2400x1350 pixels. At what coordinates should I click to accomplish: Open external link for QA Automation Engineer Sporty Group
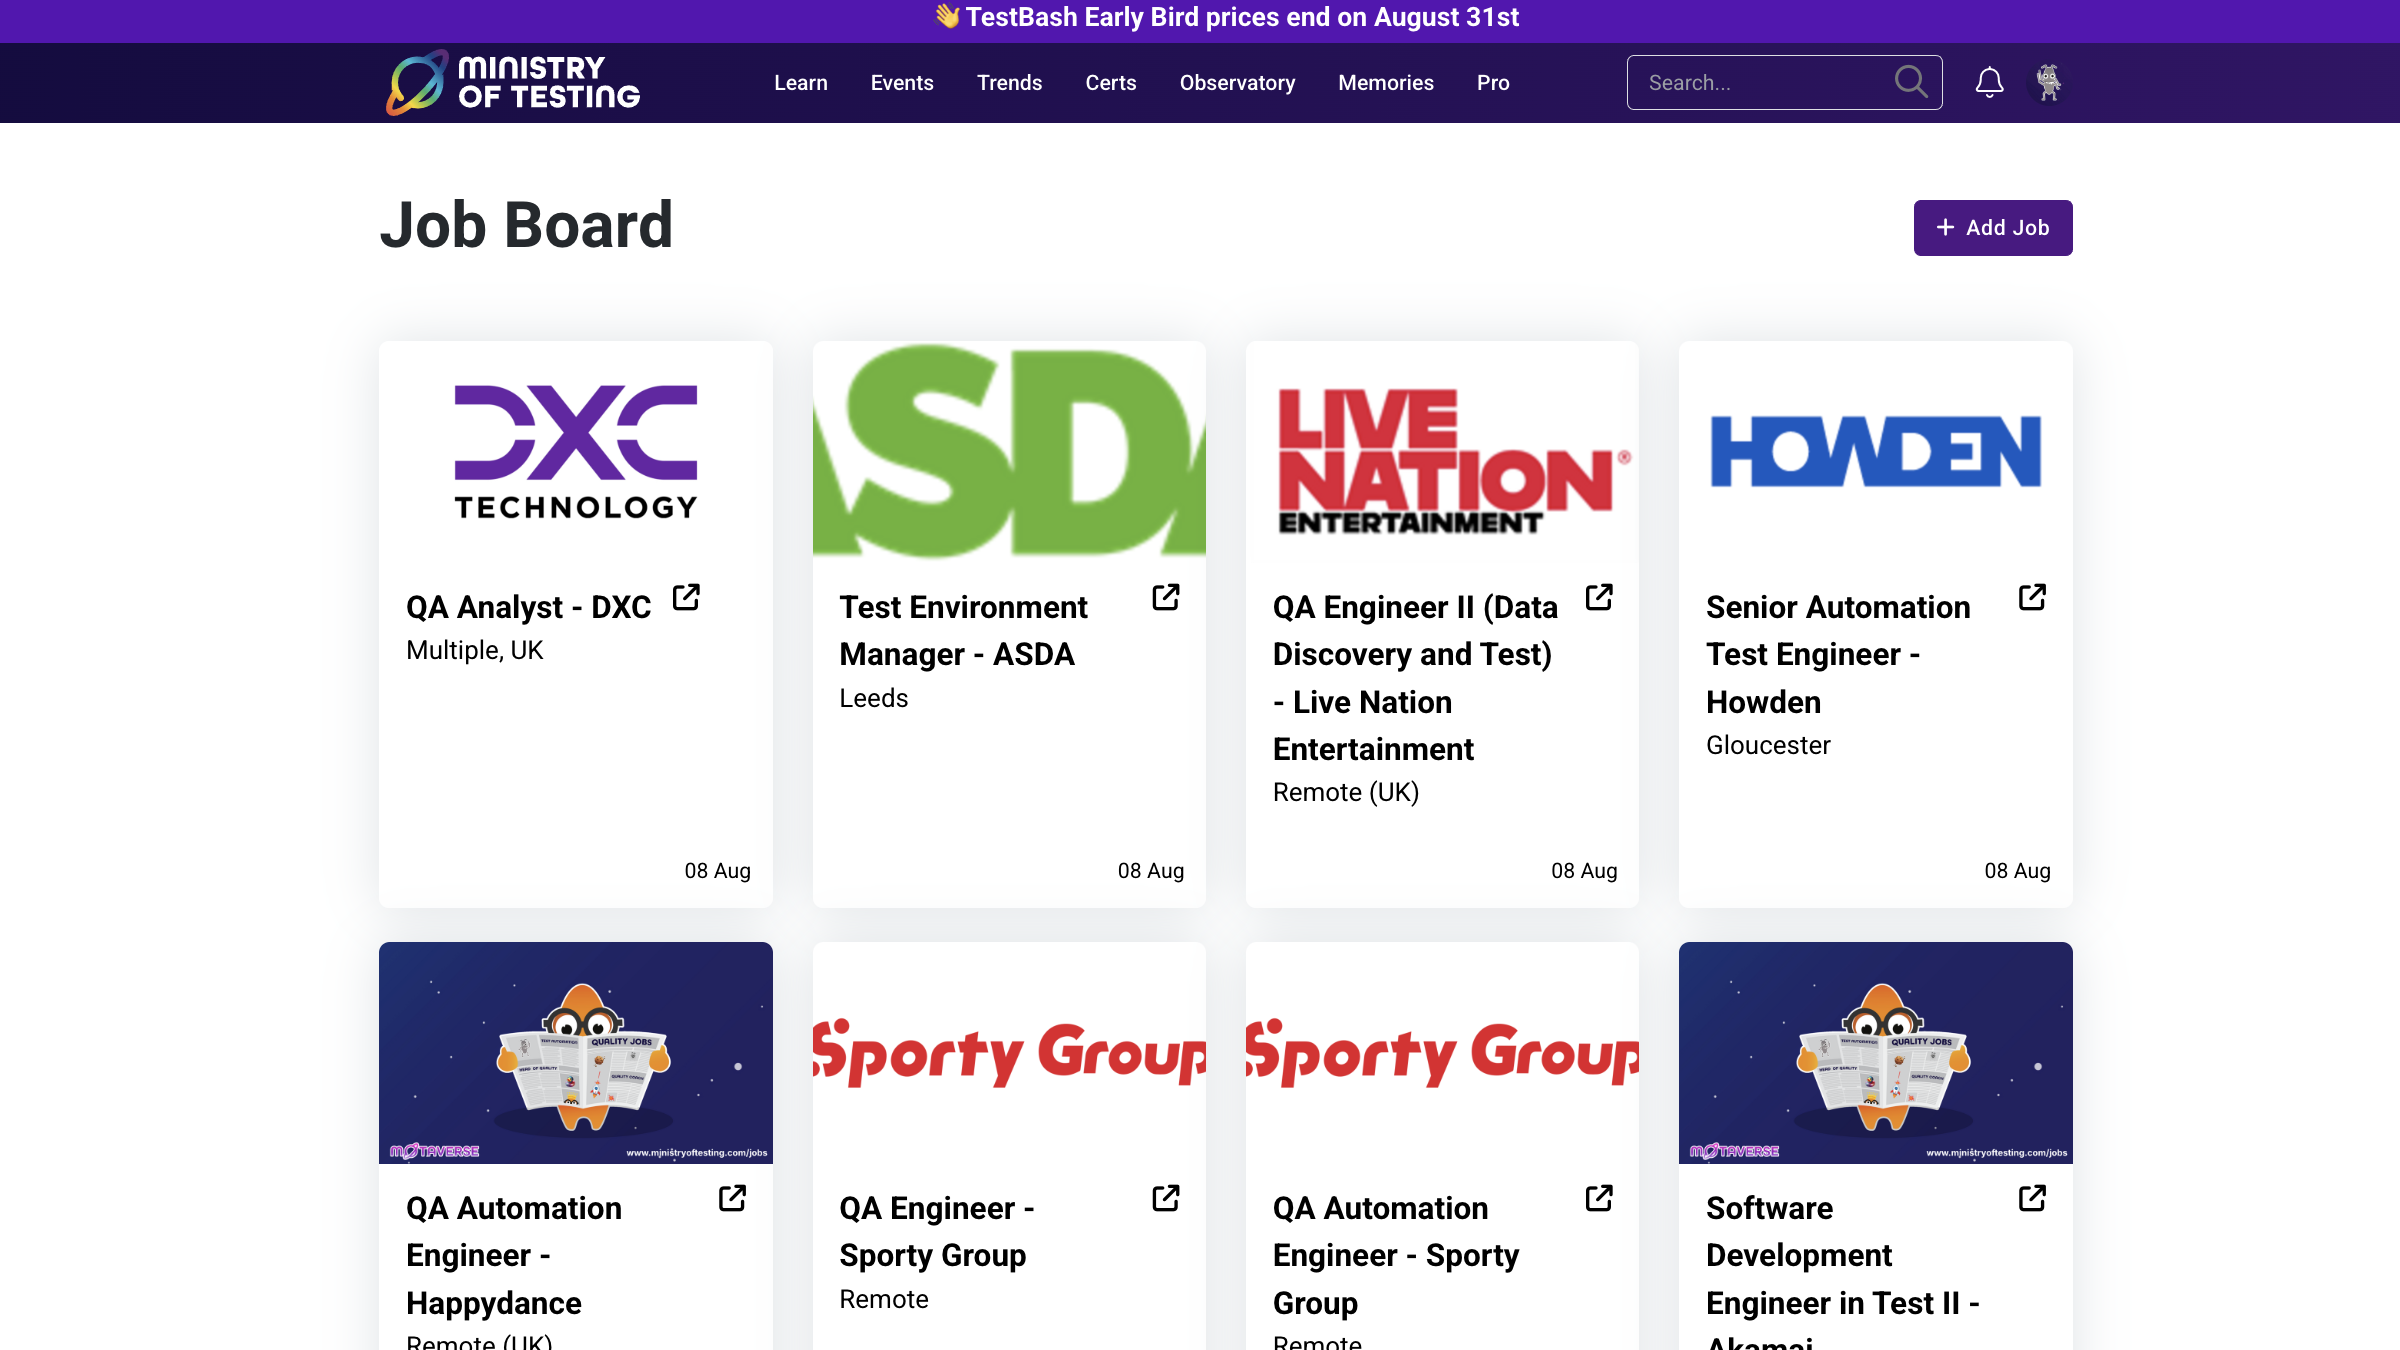pos(1599,1198)
